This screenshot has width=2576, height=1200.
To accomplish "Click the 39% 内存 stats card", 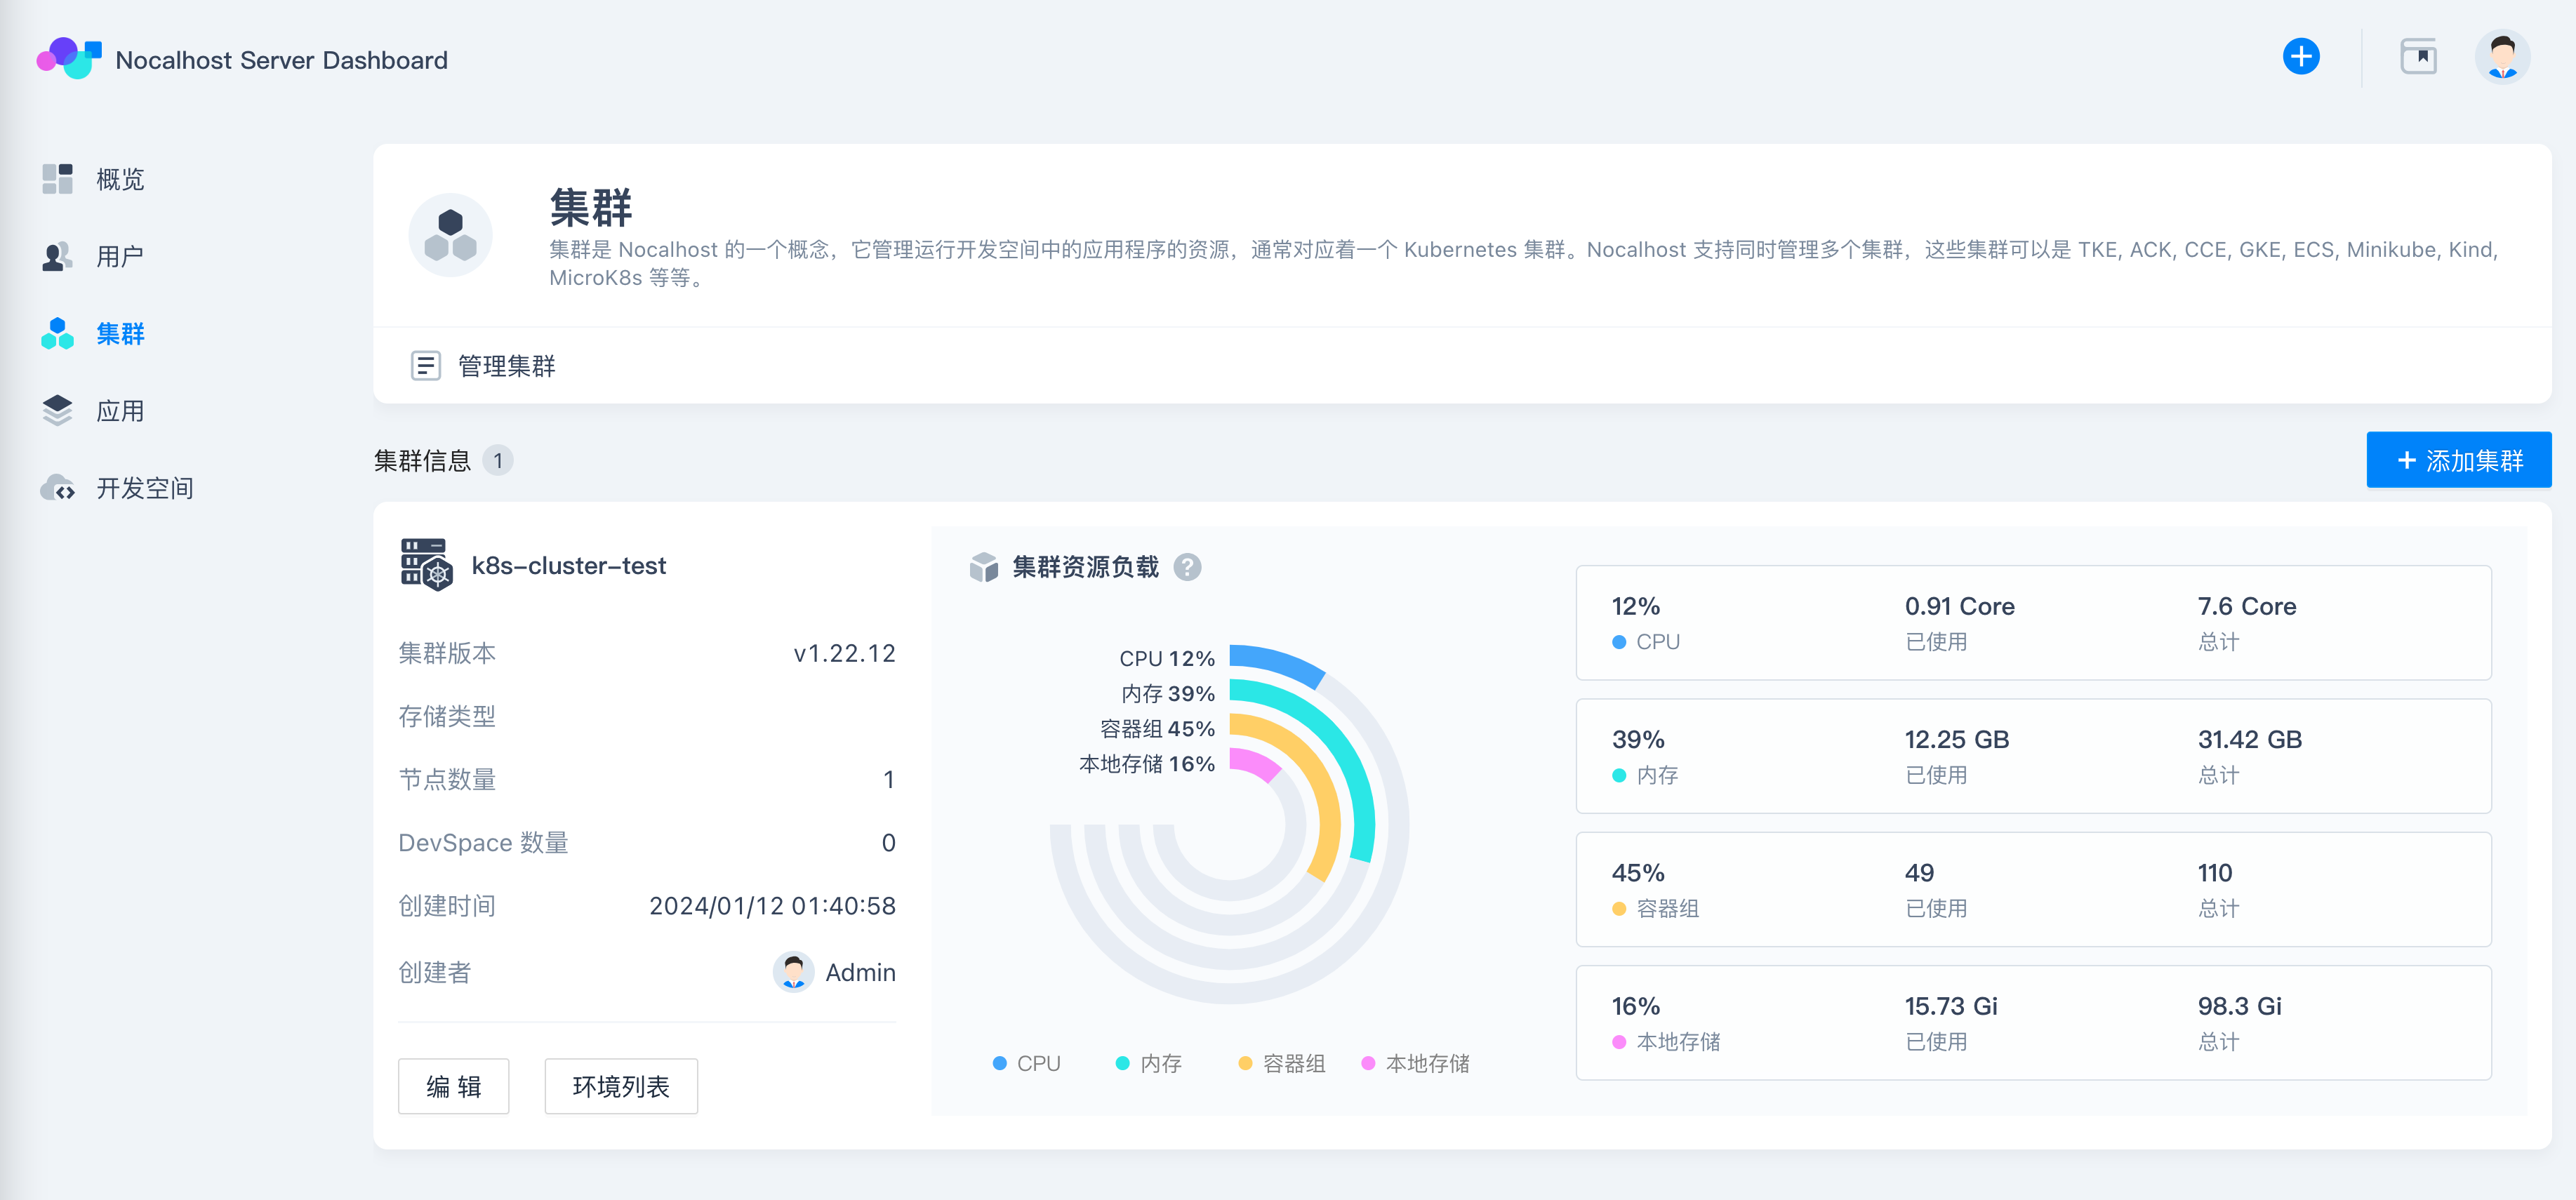I will [2033, 756].
